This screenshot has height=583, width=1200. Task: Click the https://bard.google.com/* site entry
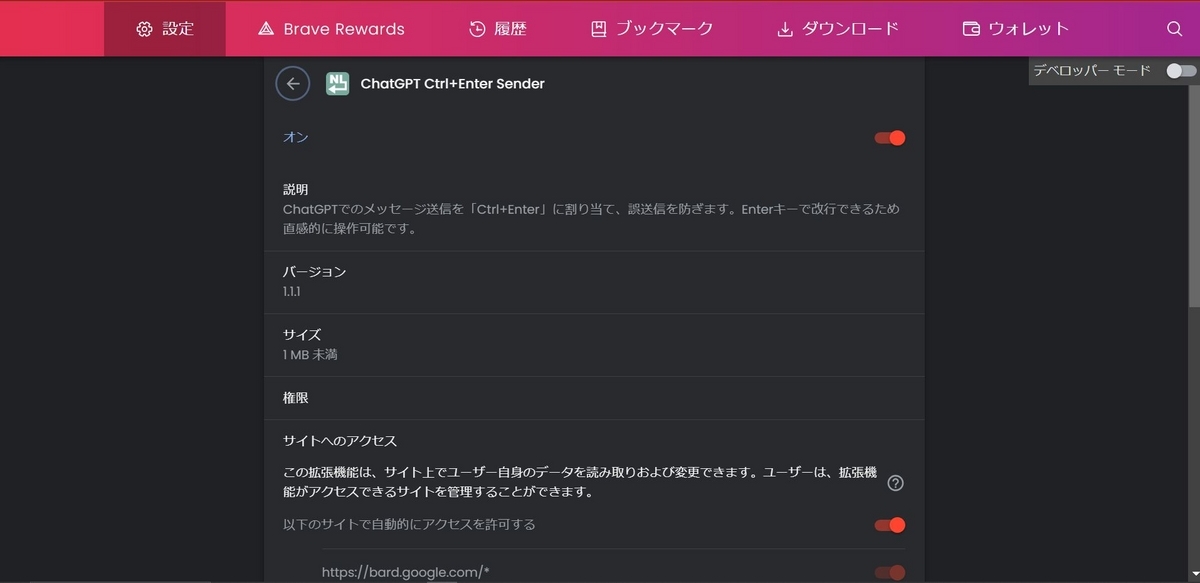[x=405, y=572]
